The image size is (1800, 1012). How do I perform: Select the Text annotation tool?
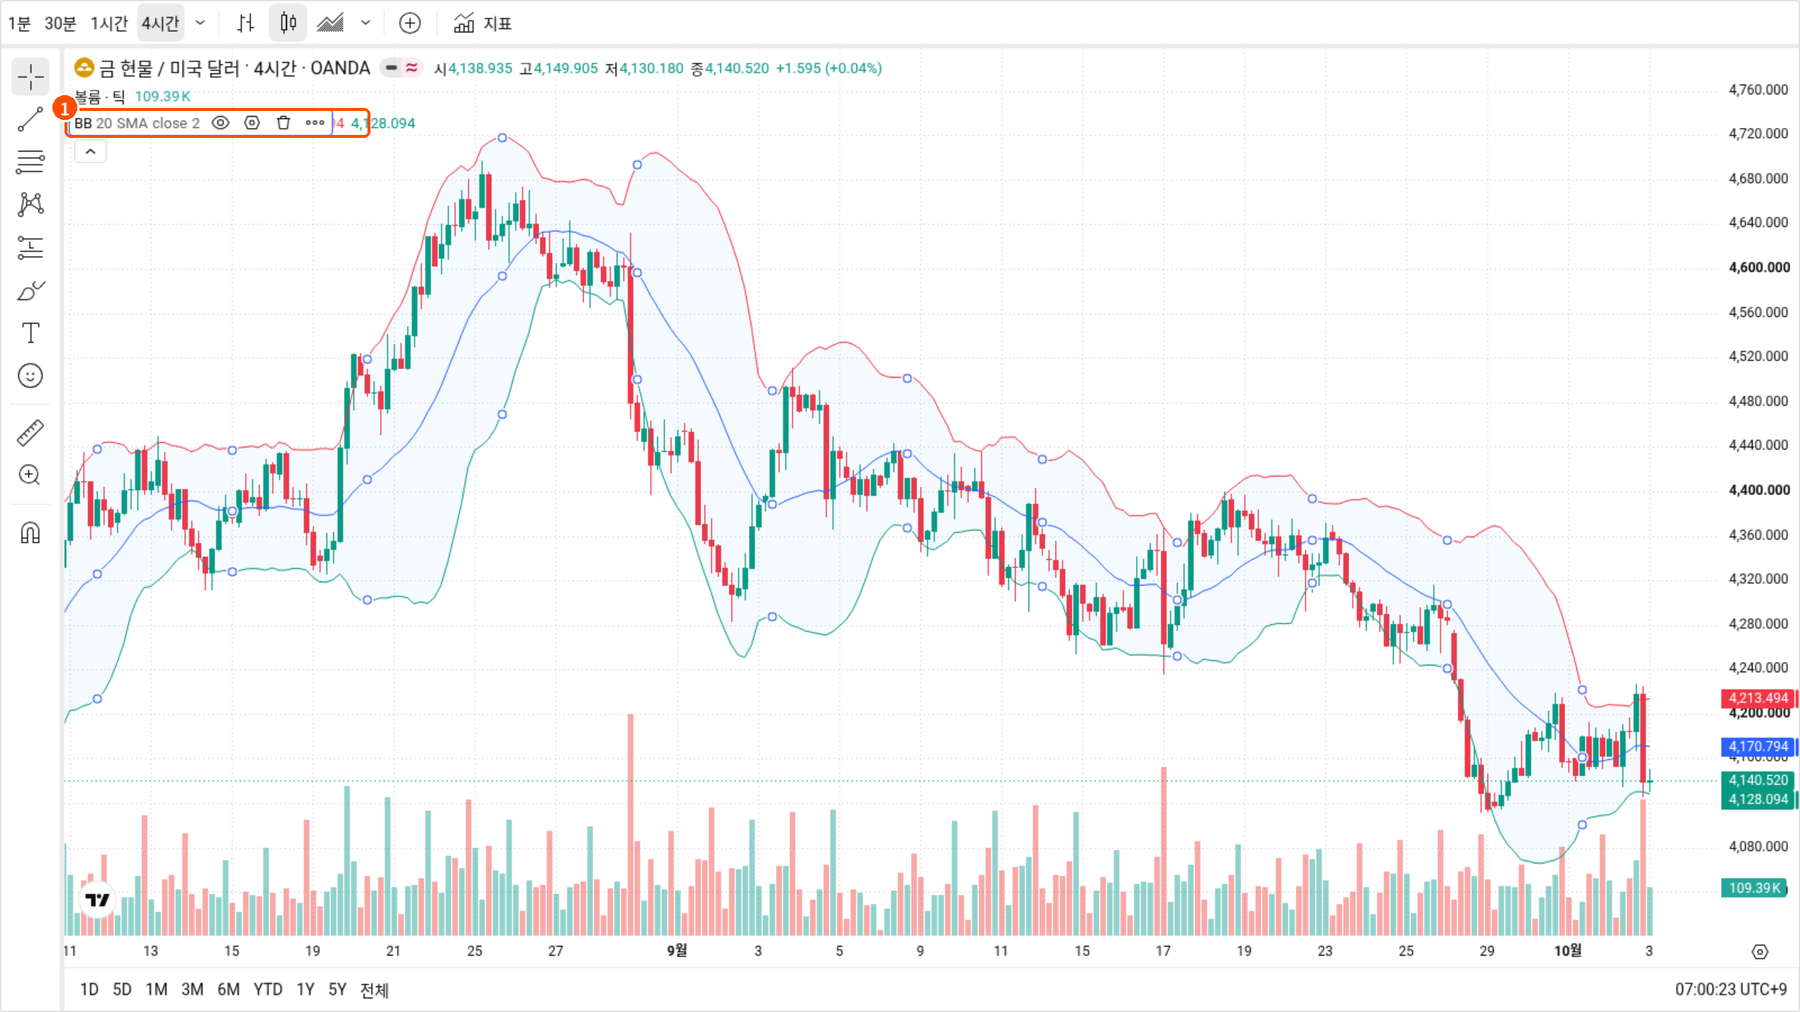31,333
